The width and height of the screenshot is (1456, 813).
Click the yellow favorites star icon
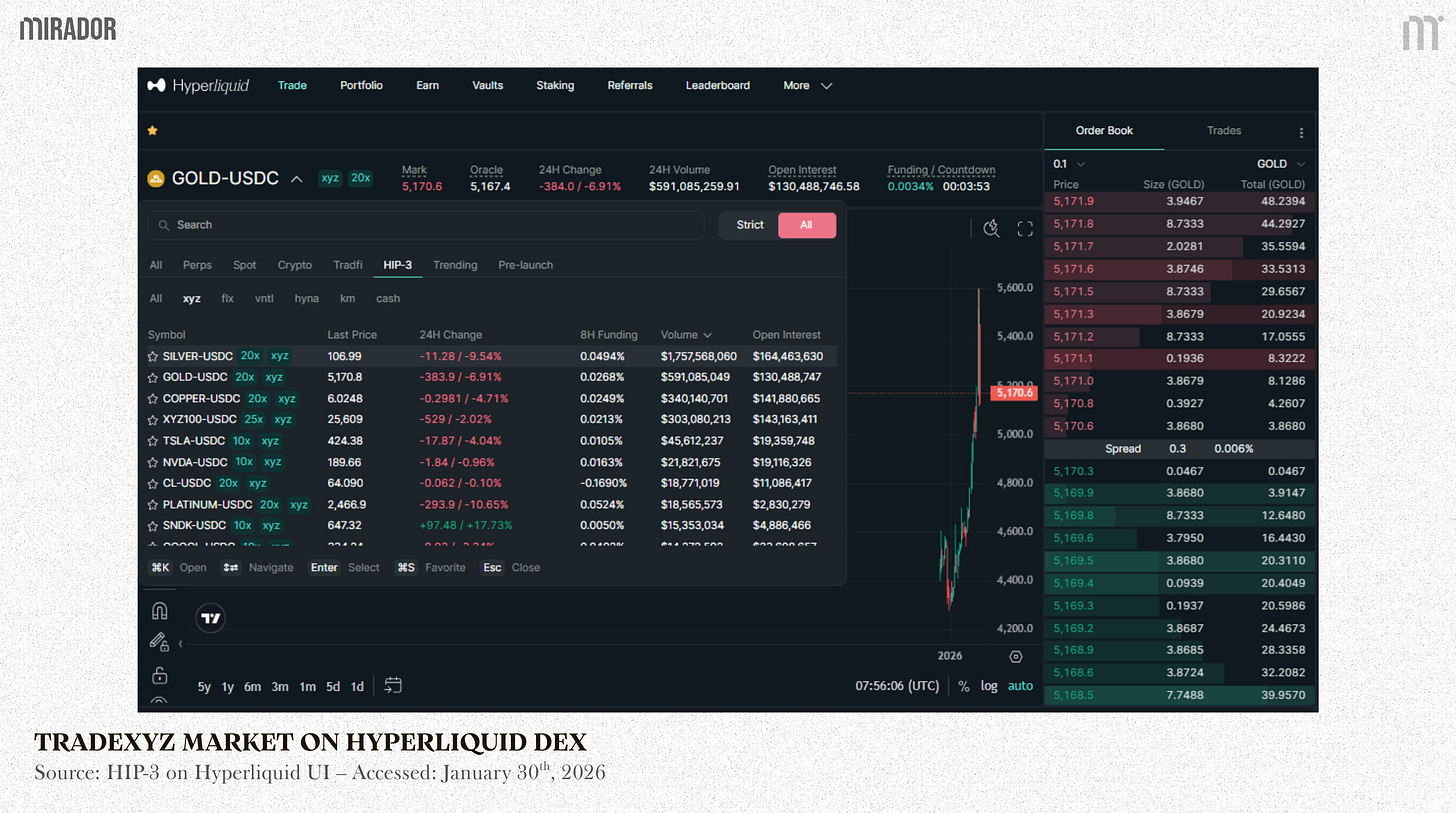click(153, 130)
